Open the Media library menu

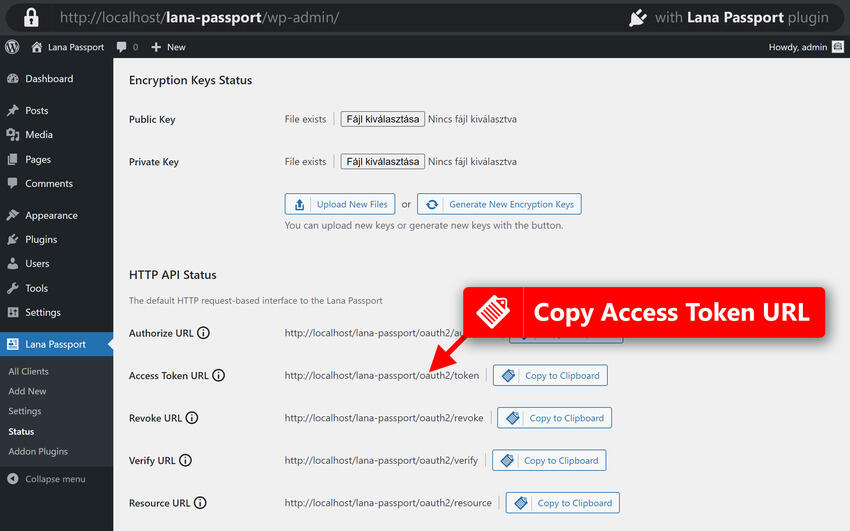(38, 134)
